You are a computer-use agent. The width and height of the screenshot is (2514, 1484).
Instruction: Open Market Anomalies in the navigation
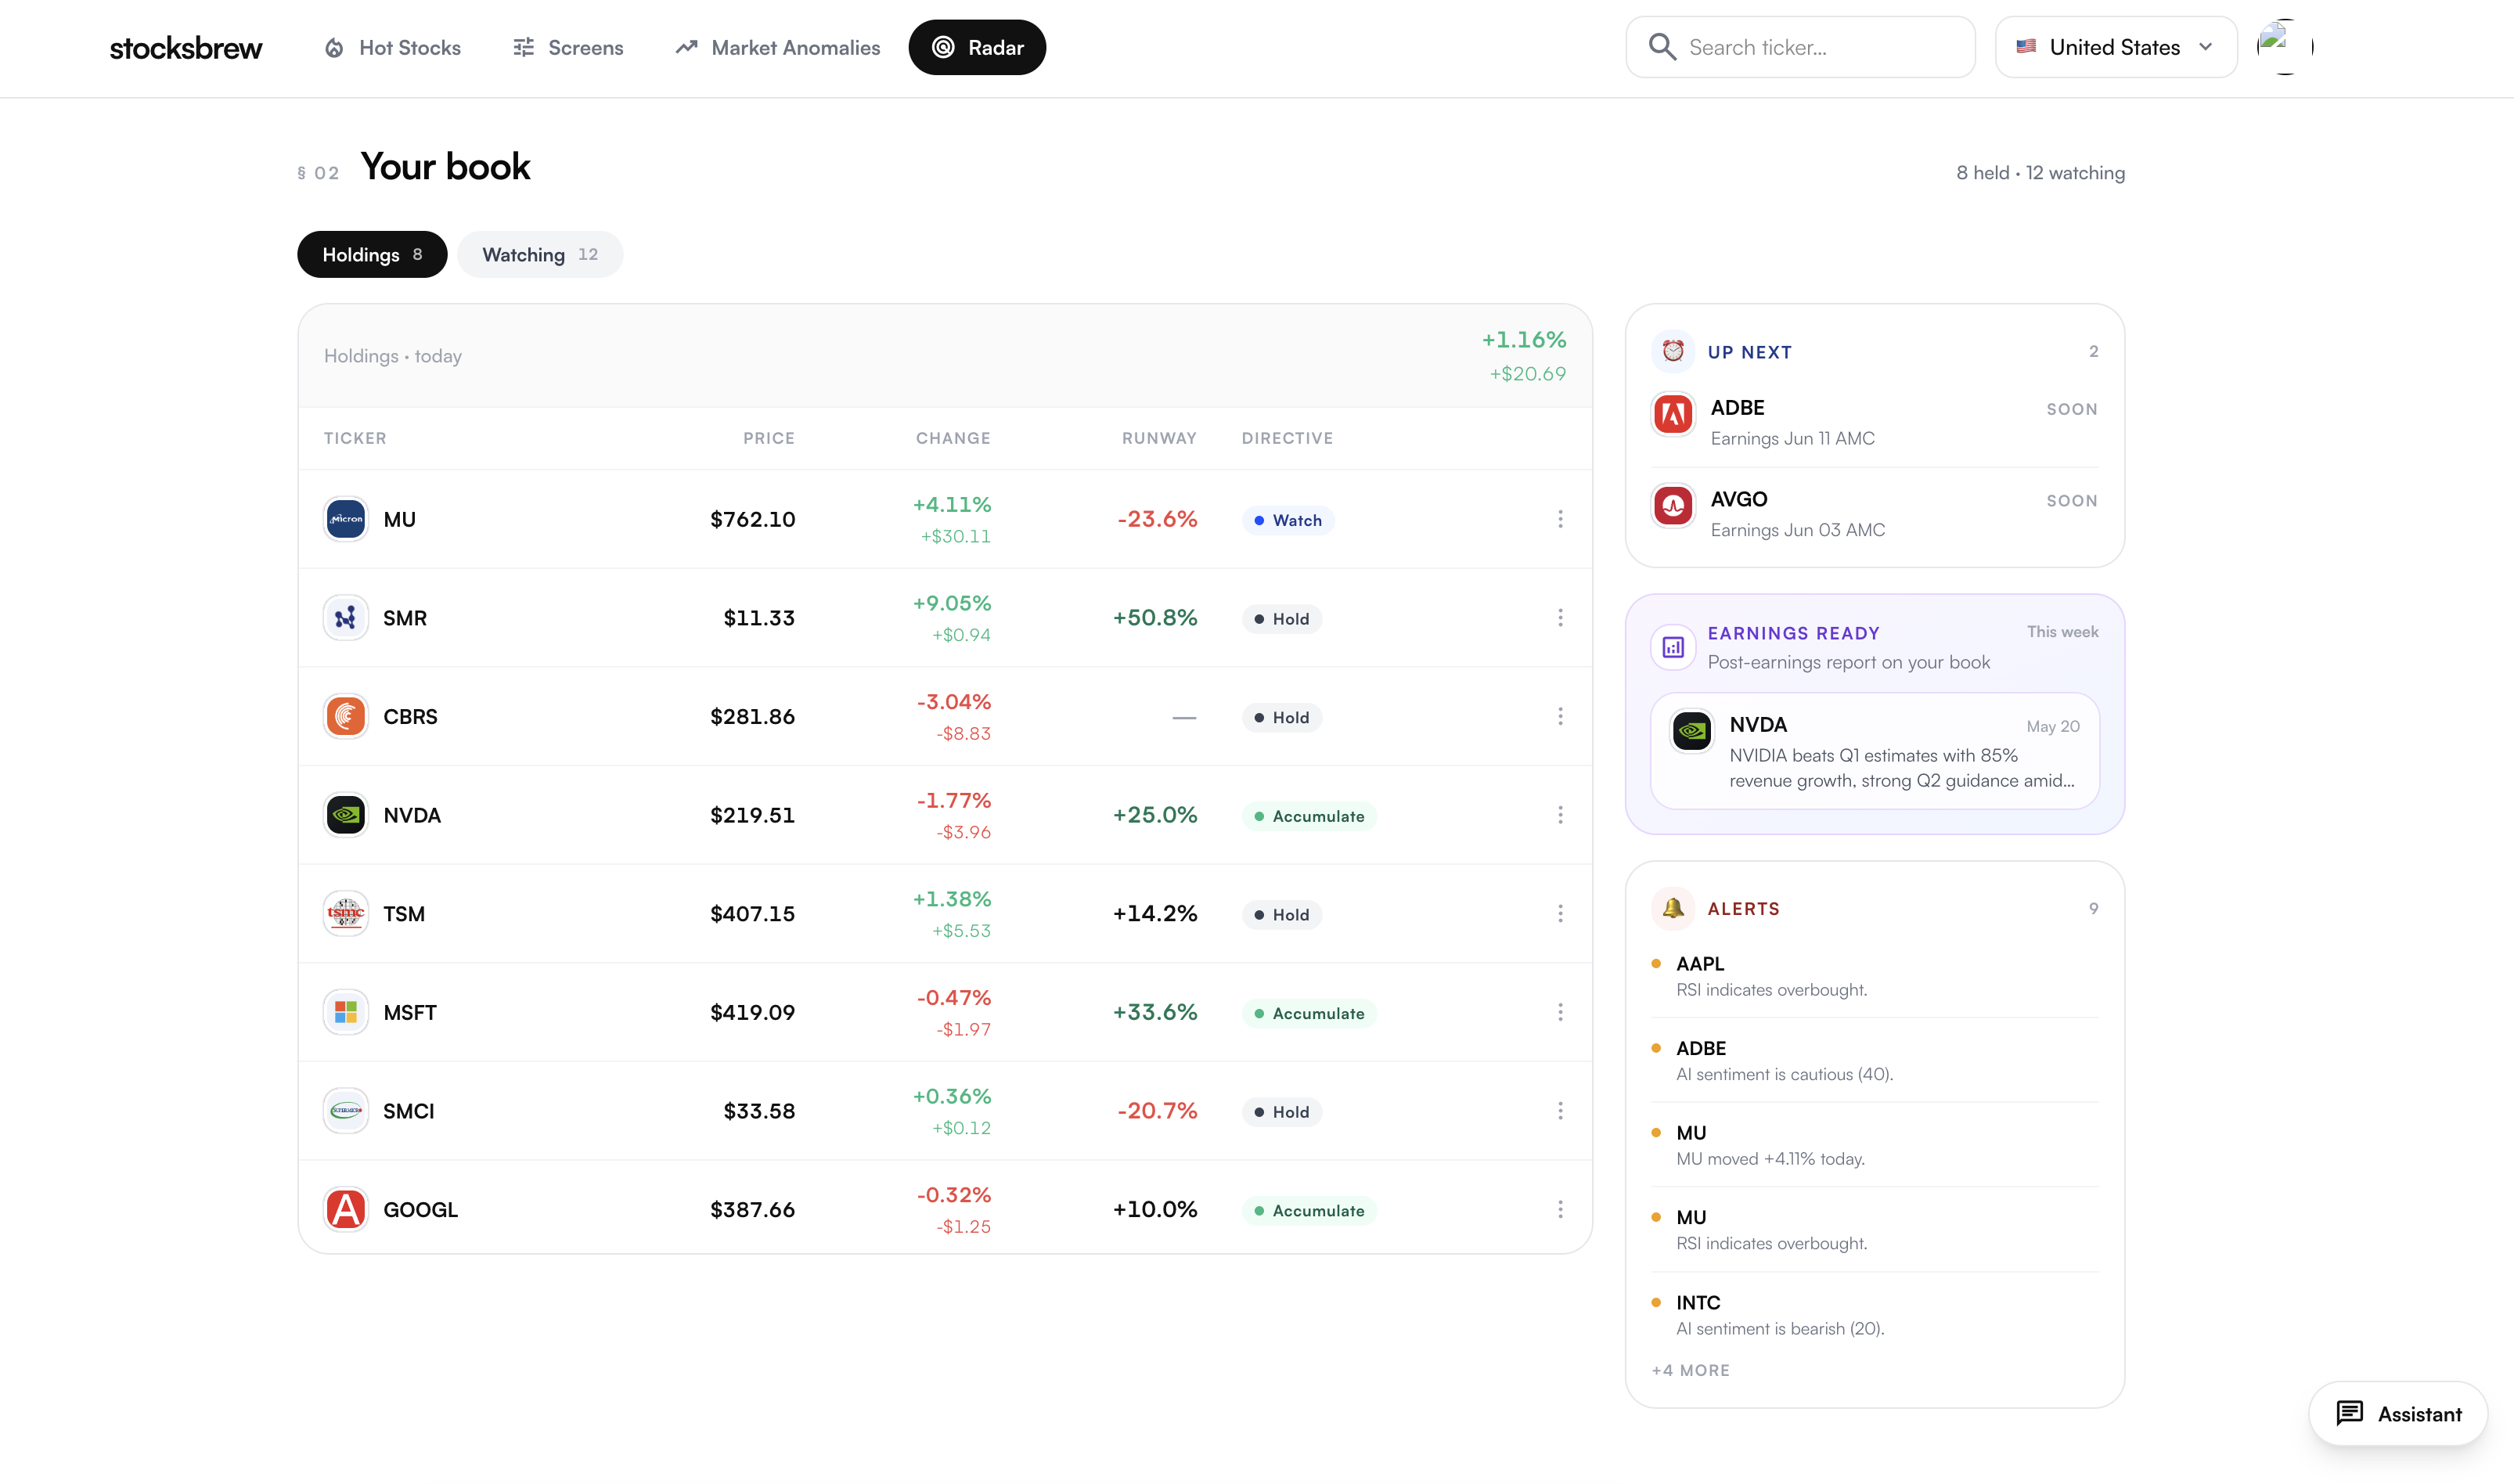778,48
